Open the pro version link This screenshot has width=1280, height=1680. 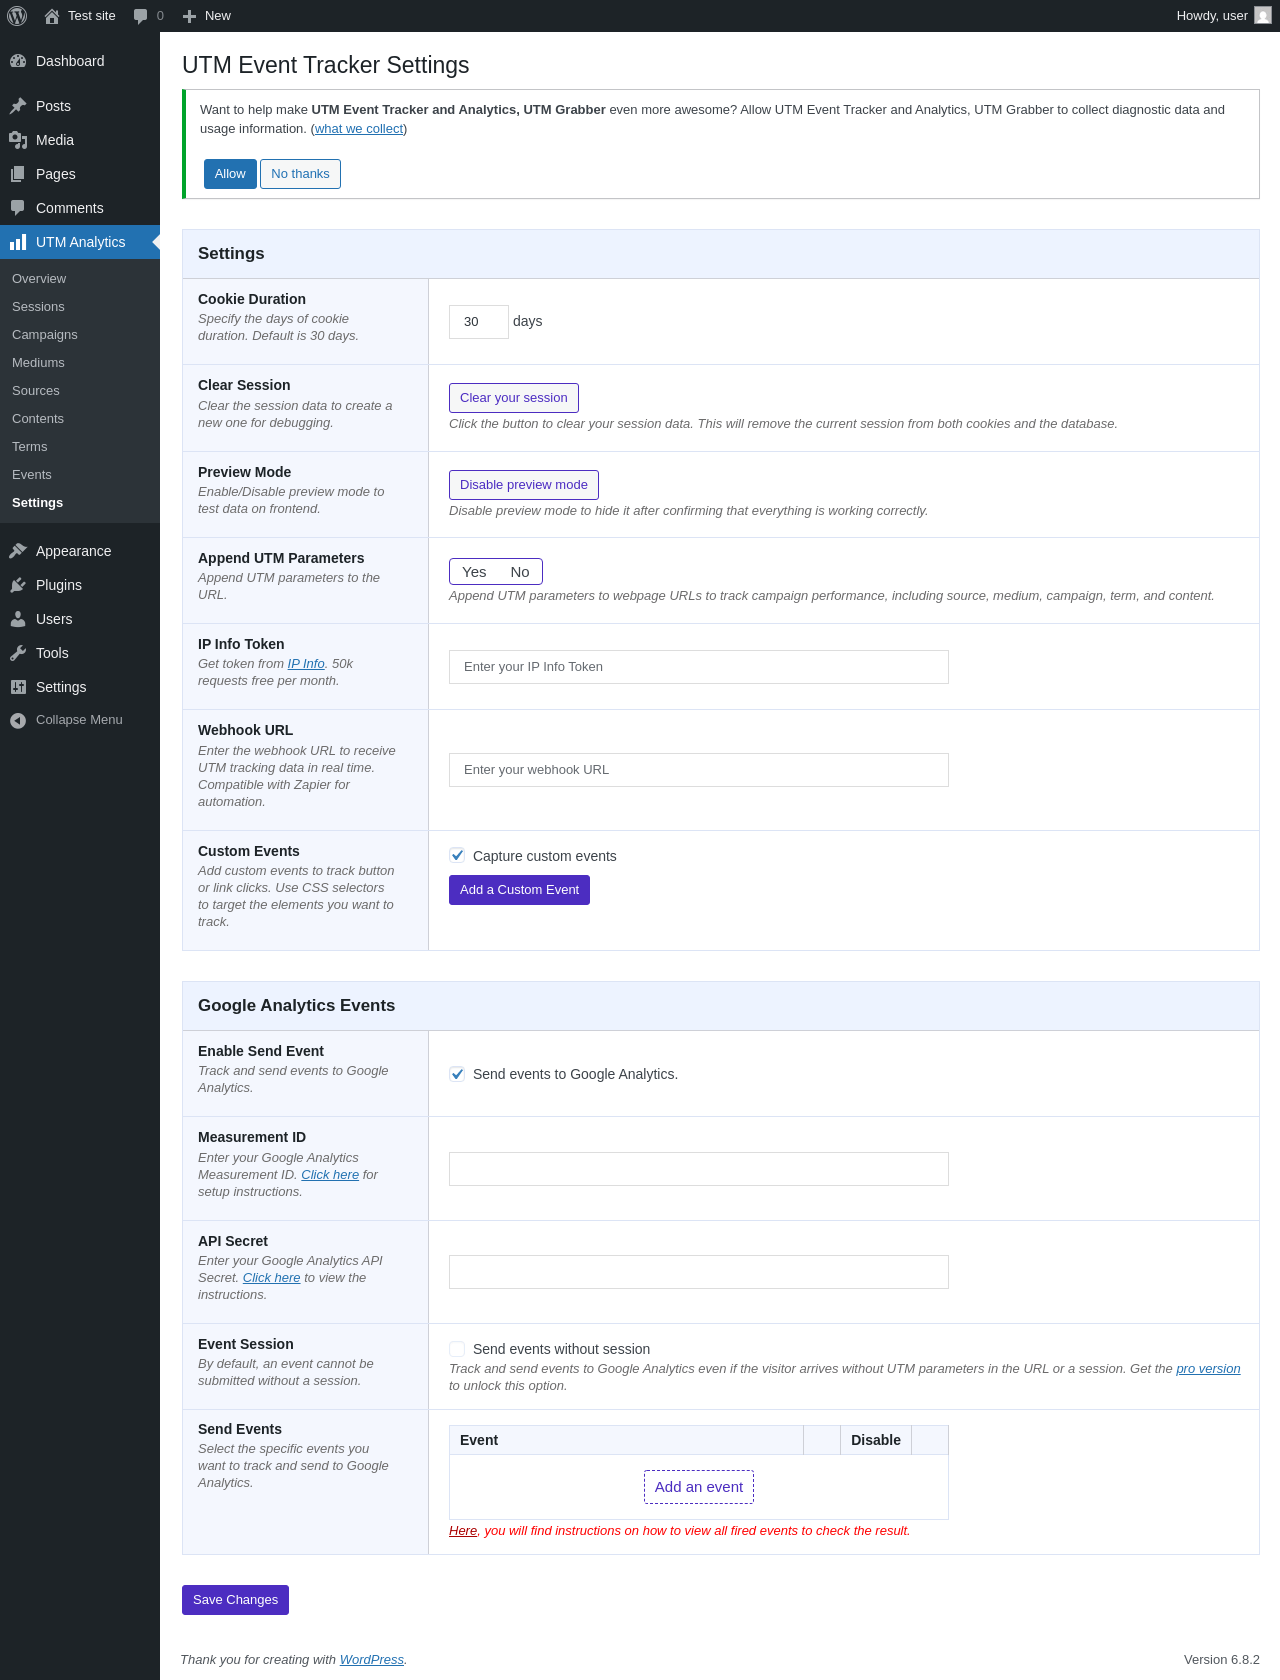click(1208, 1369)
